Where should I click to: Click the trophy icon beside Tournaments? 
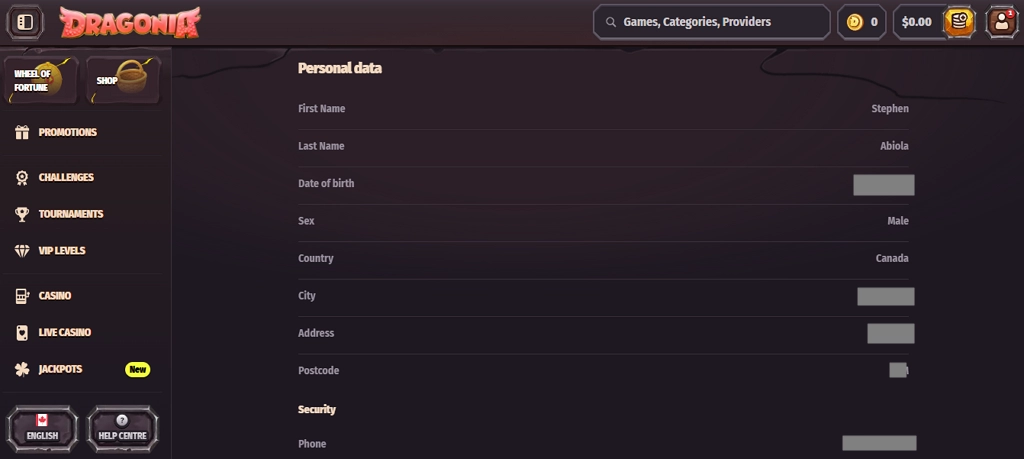pyautogui.click(x=22, y=214)
